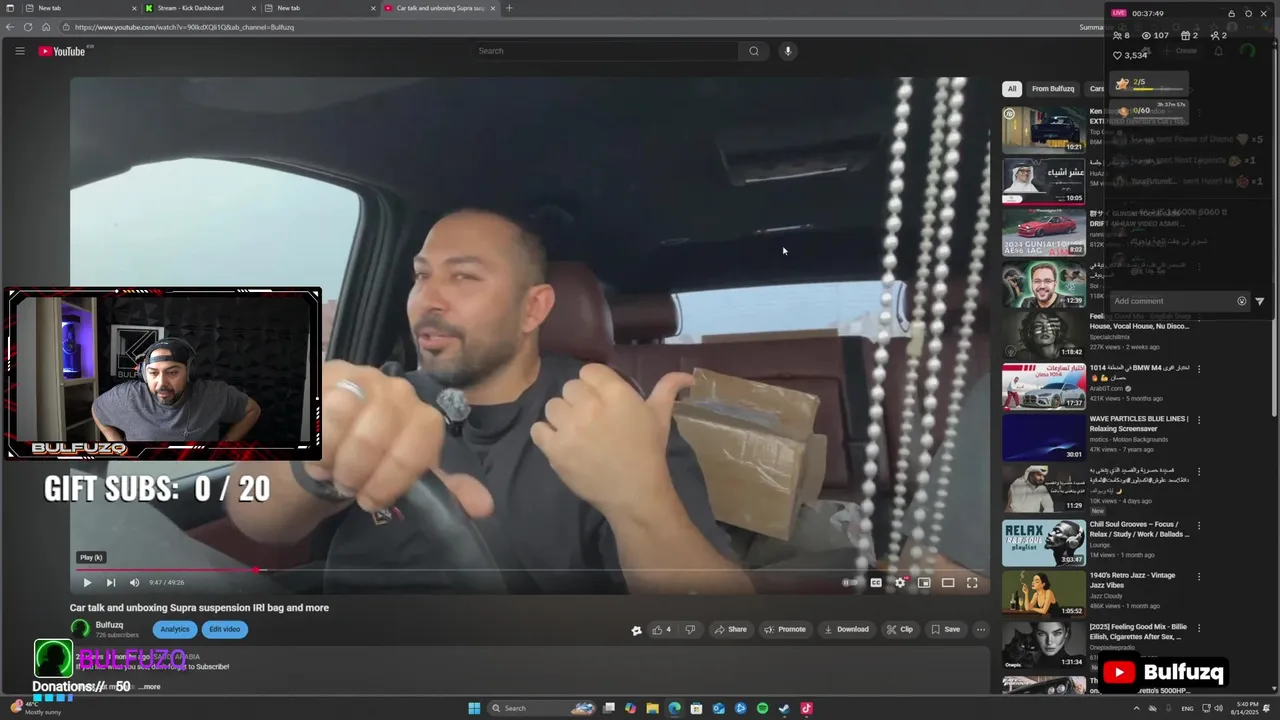Screen dimensions: 1280x720
Task: Open Spotify from taskbar
Action: pos(762,708)
